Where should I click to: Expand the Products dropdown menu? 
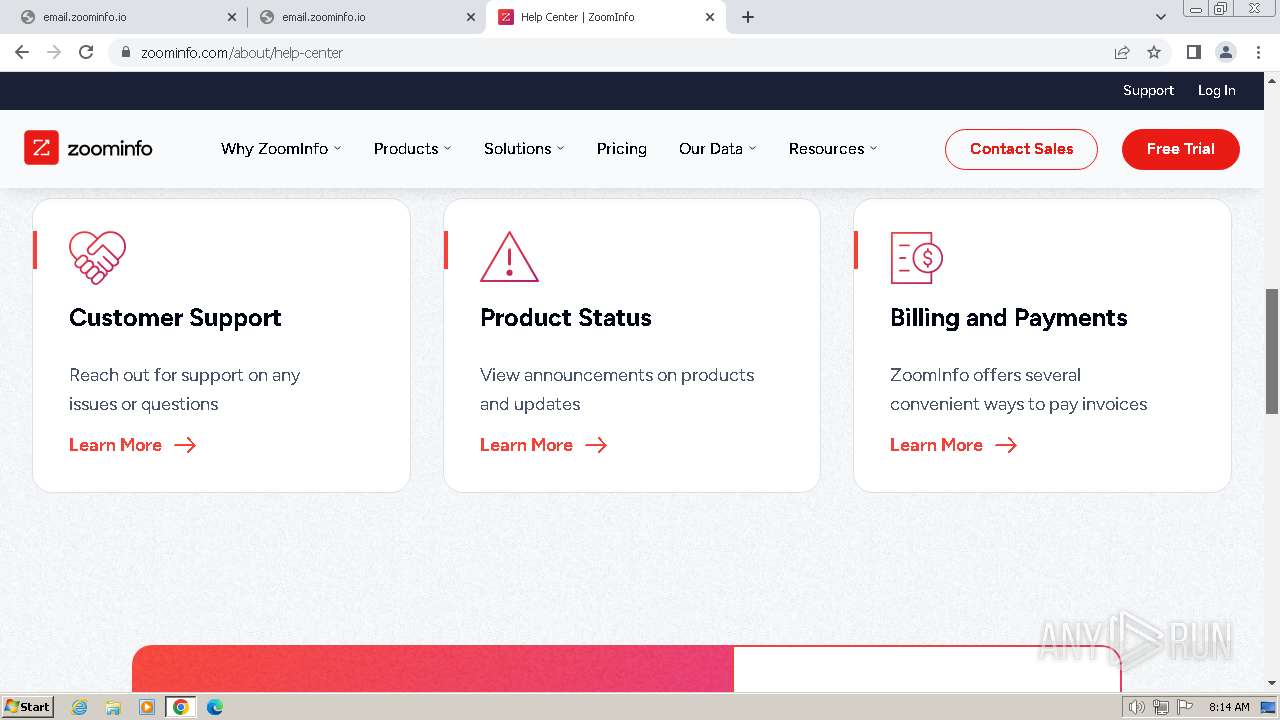pyautogui.click(x=412, y=148)
